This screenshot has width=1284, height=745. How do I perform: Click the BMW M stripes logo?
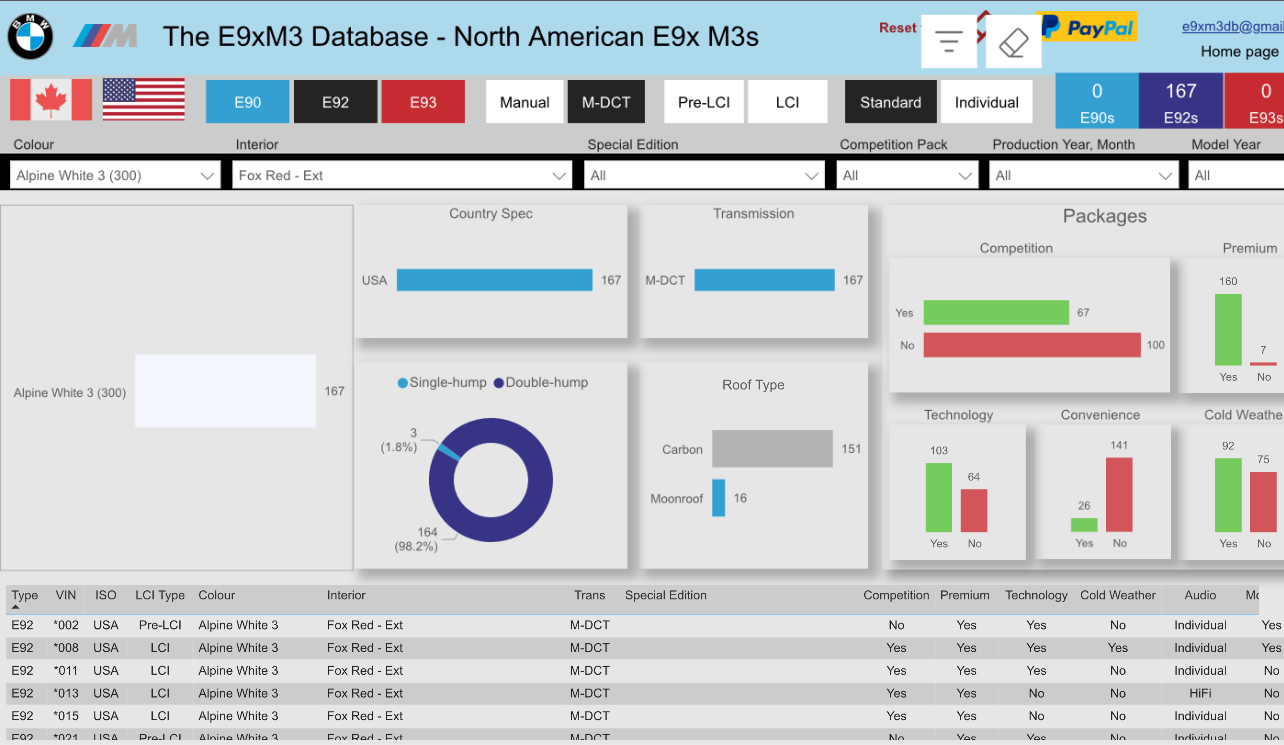point(105,37)
